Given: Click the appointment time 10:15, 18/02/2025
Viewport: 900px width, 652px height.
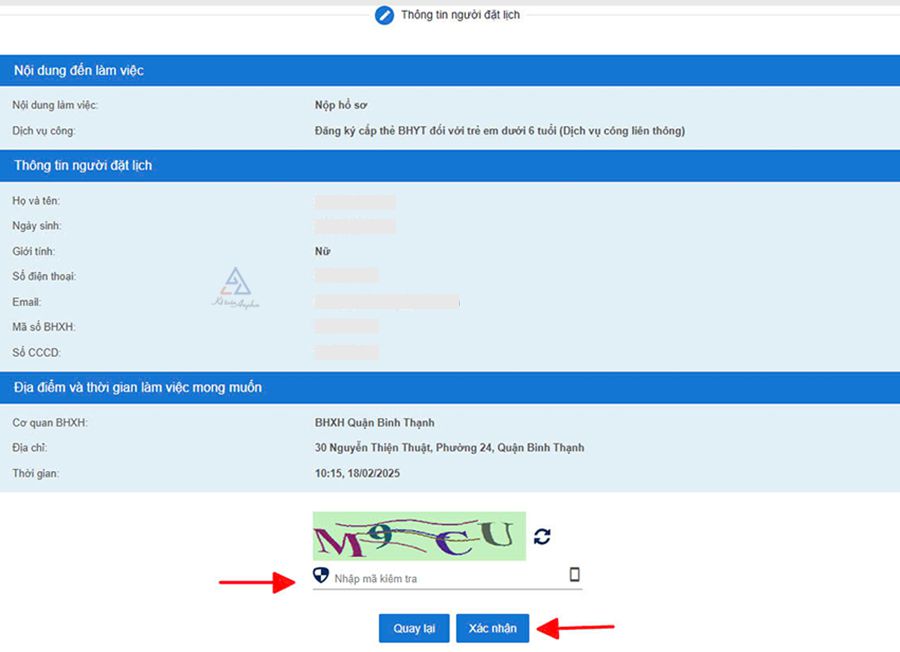Looking at the screenshot, I should (x=357, y=474).
